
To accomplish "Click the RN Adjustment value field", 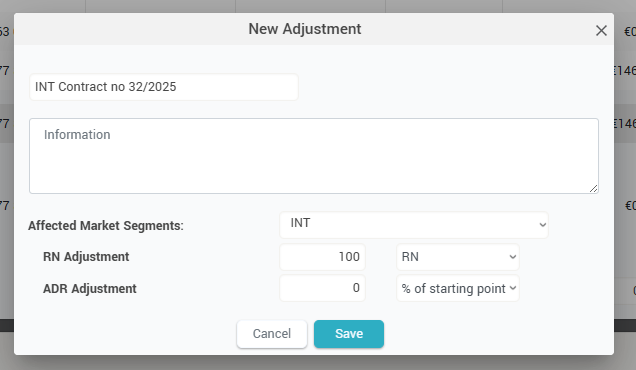I will tap(322, 257).
